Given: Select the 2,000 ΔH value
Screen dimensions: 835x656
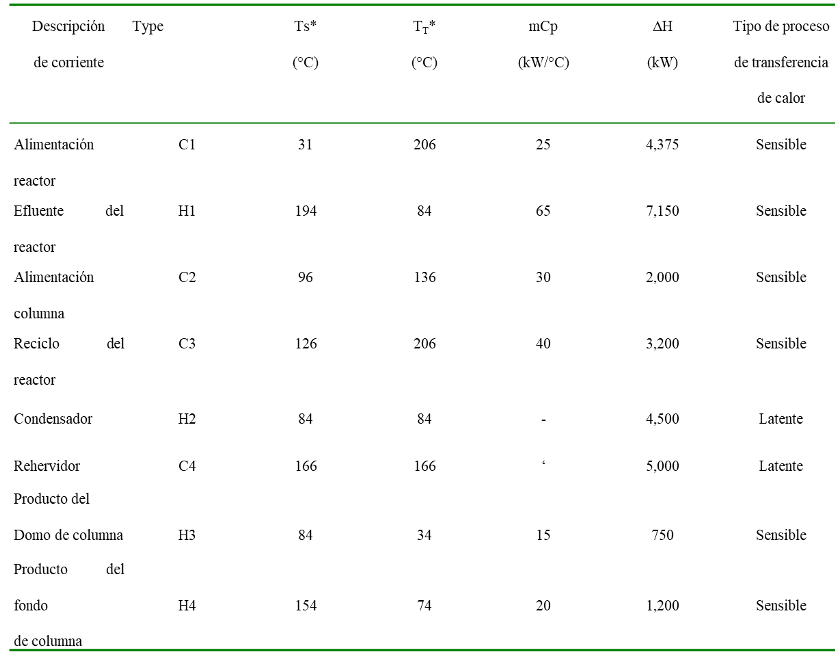Looking at the screenshot, I should tap(662, 277).
